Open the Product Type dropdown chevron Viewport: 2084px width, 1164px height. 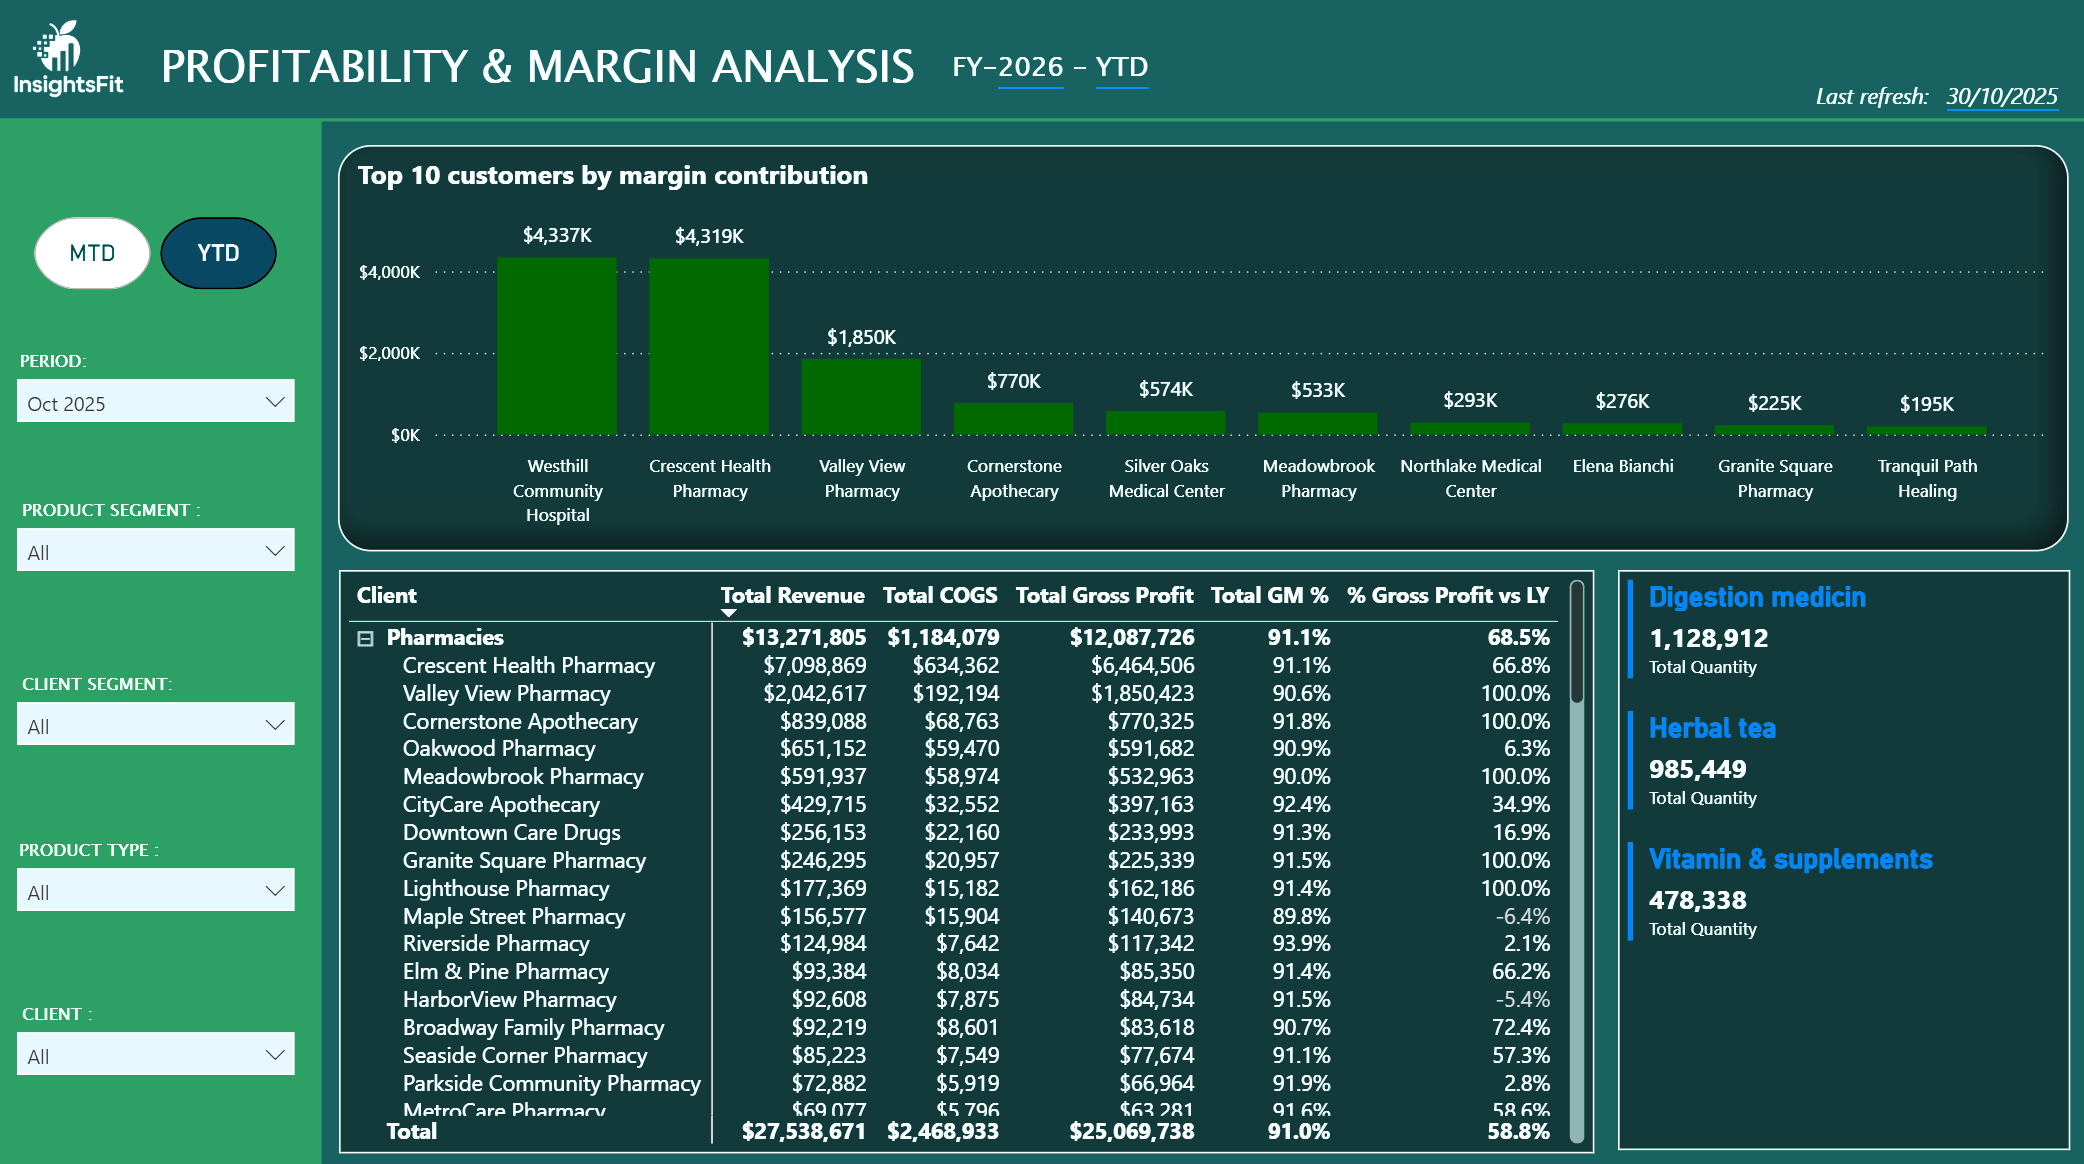point(274,890)
